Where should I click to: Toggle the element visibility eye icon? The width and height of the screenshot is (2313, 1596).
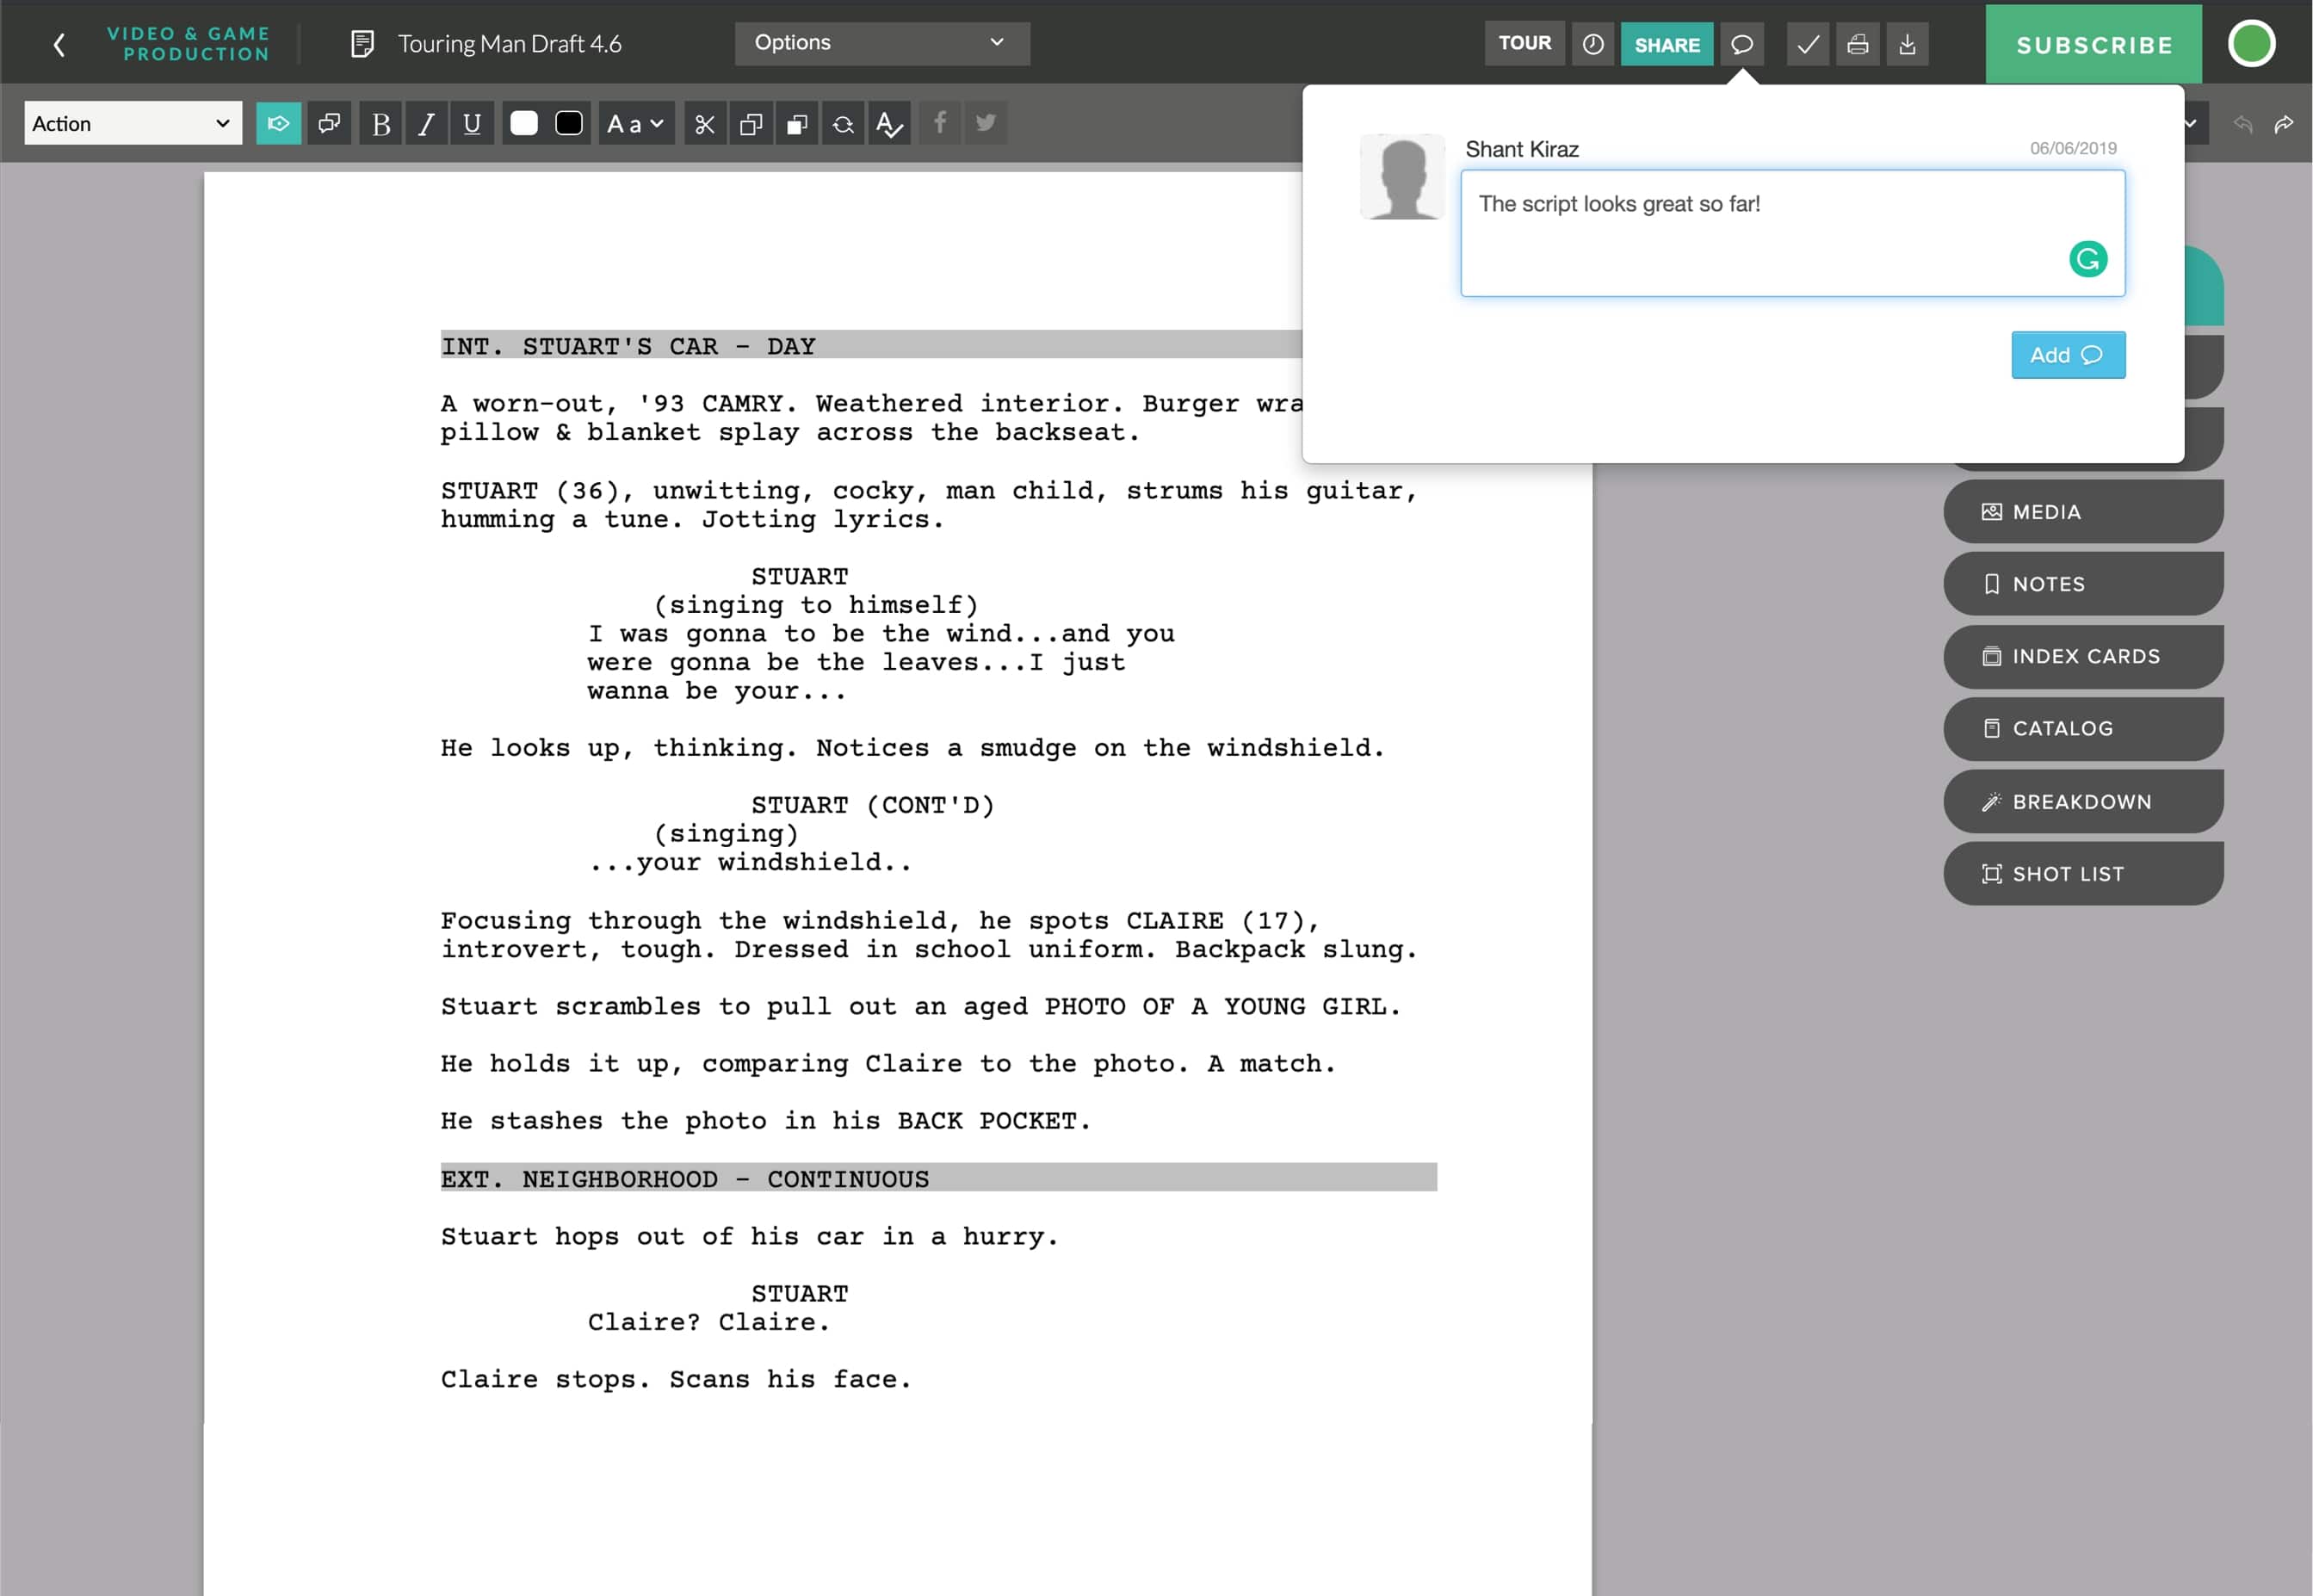coord(278,123)
